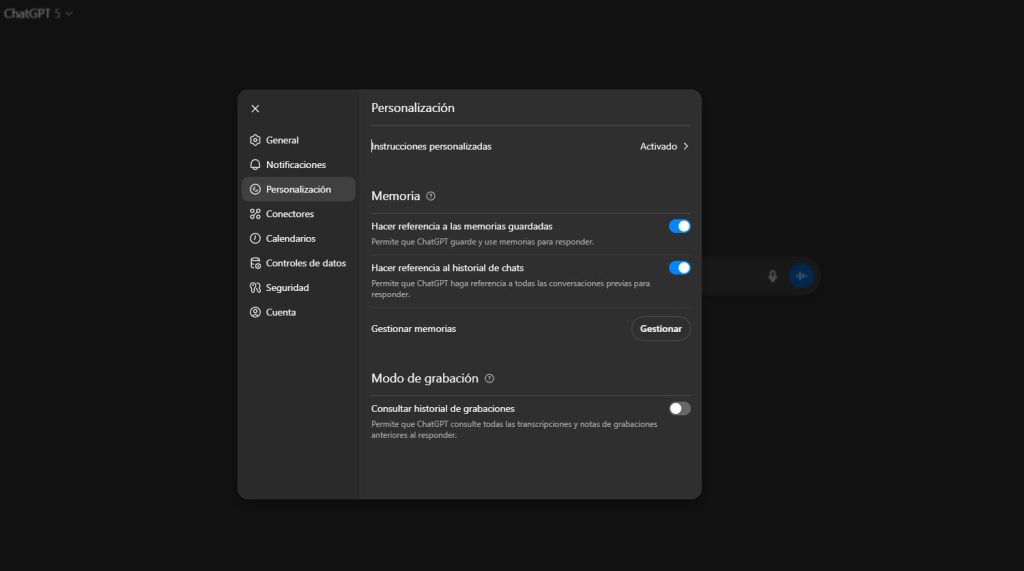
Task: Click the Personalización panel heading
Action: (413, 108)
